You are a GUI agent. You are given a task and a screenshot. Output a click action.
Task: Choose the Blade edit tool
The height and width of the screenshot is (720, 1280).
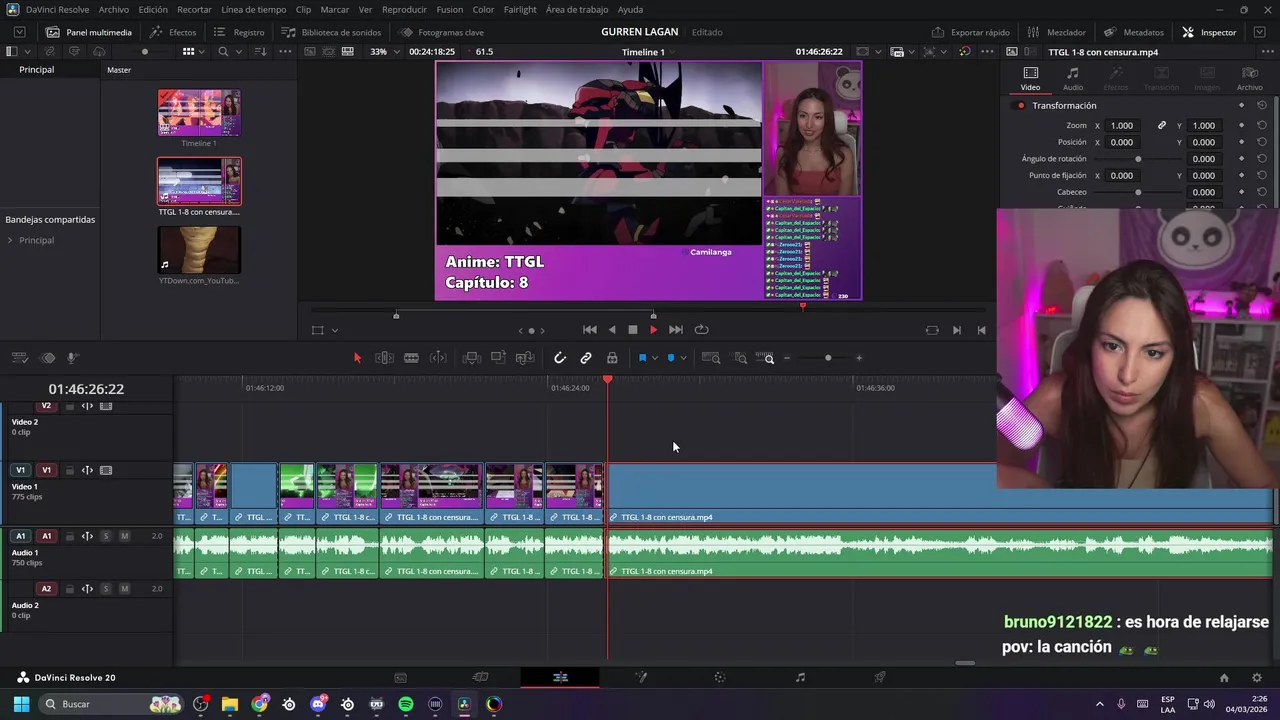click(x=411, y=358)
